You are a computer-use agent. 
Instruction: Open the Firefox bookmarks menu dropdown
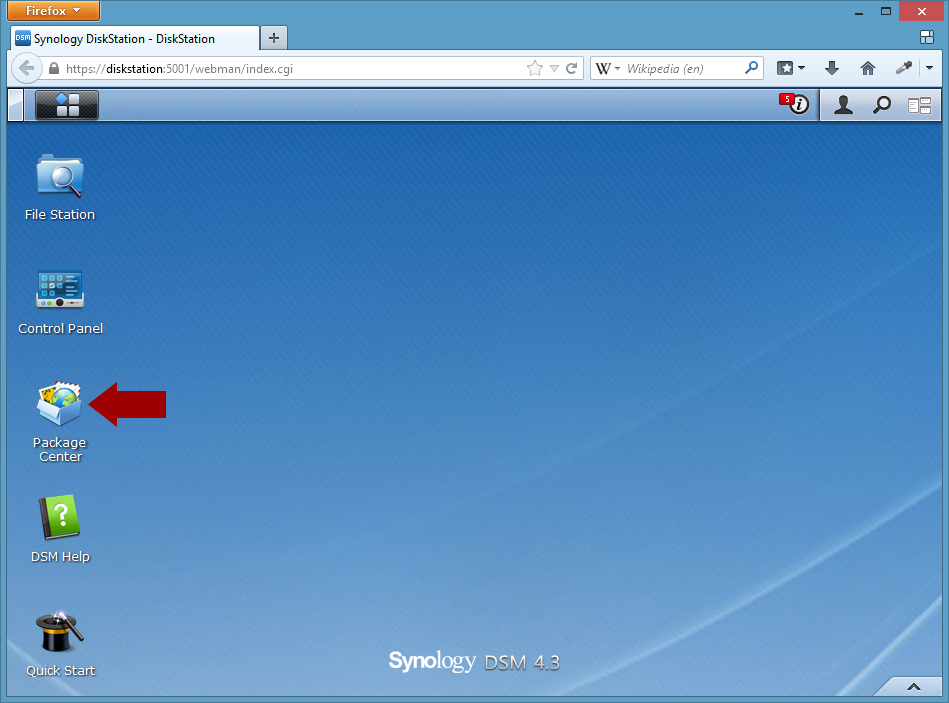pyautogui.click(x=790, y=68)
